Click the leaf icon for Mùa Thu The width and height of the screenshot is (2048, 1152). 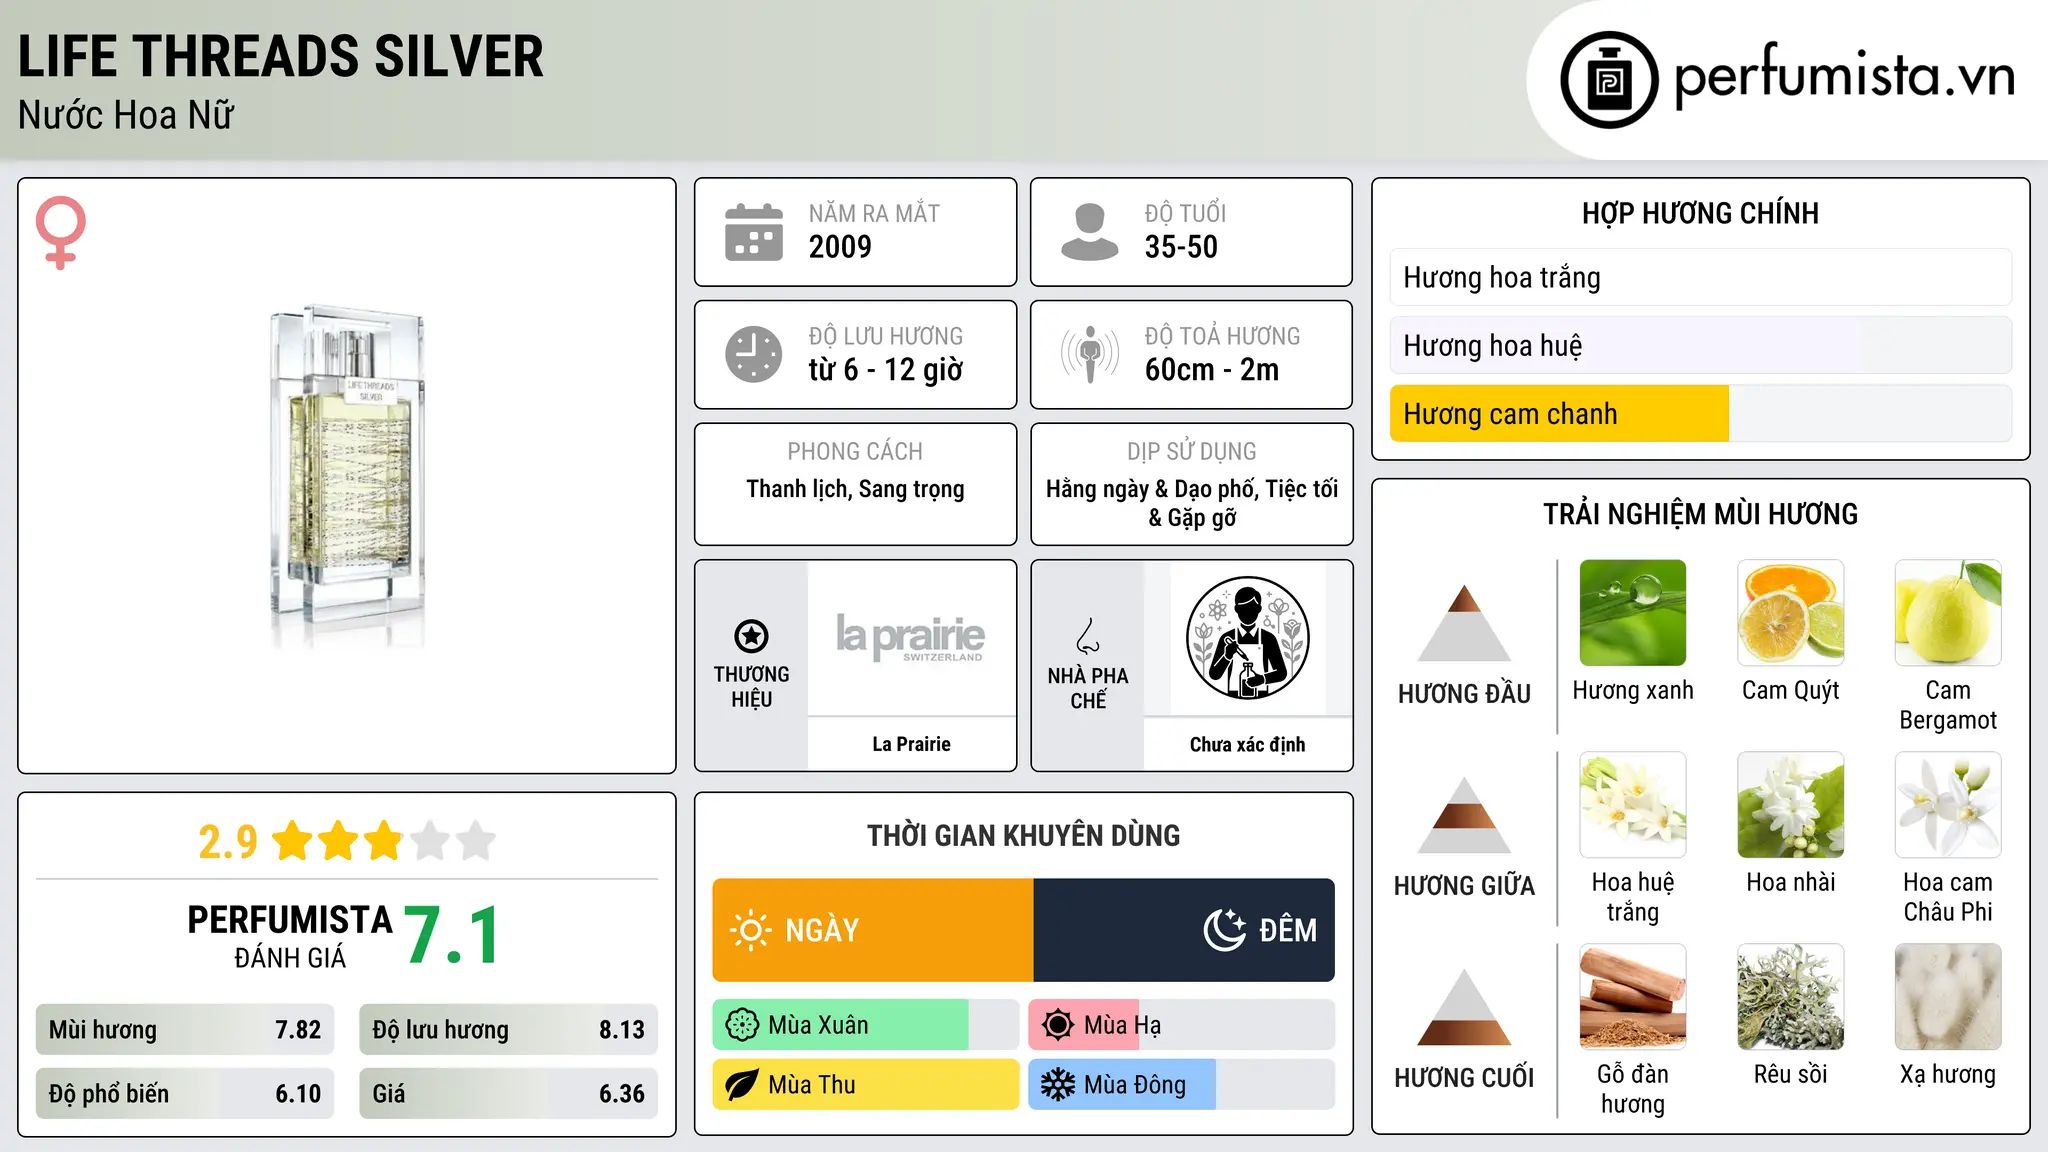(x=742, y=1085)
